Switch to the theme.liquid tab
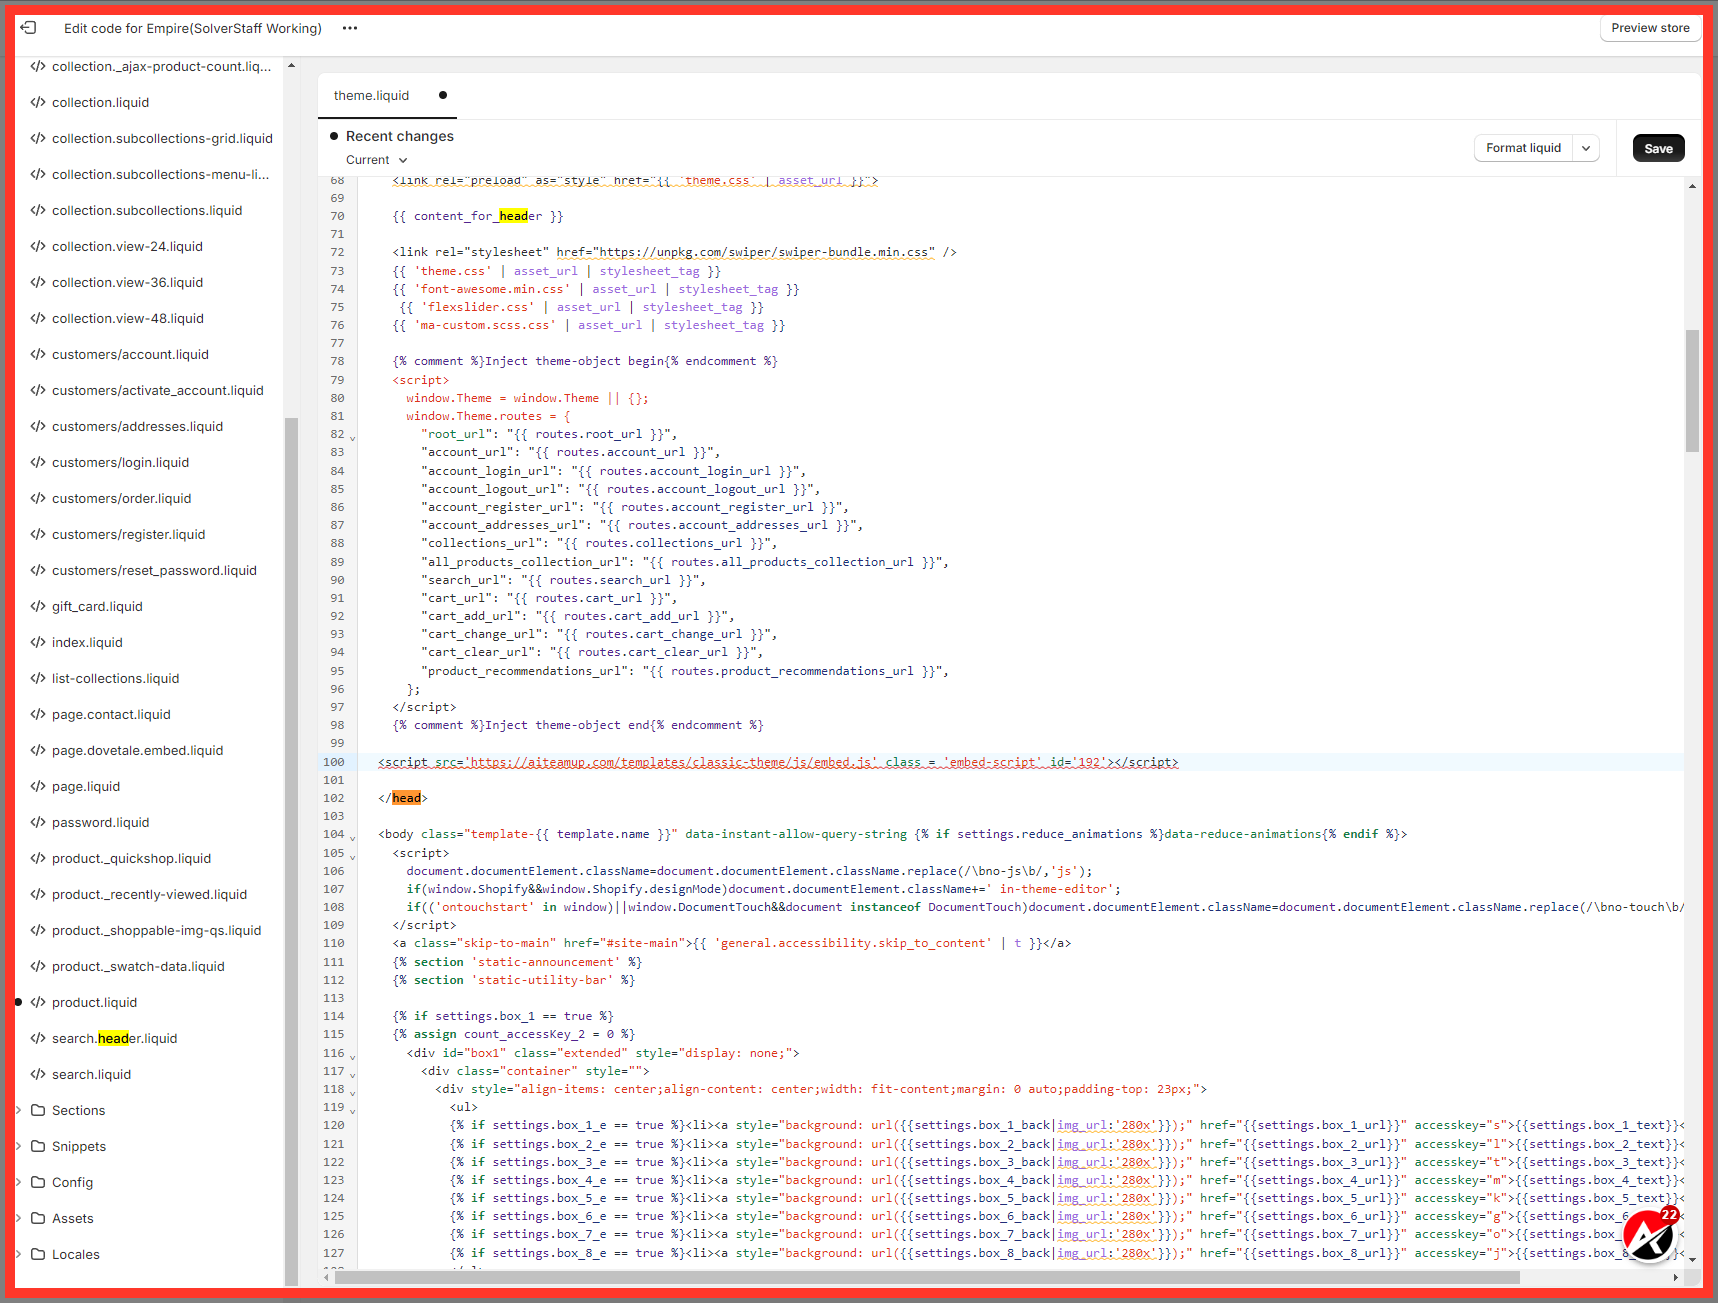Image resolution: width=1718 pixels, height=1303 pixels. [372, 96]
